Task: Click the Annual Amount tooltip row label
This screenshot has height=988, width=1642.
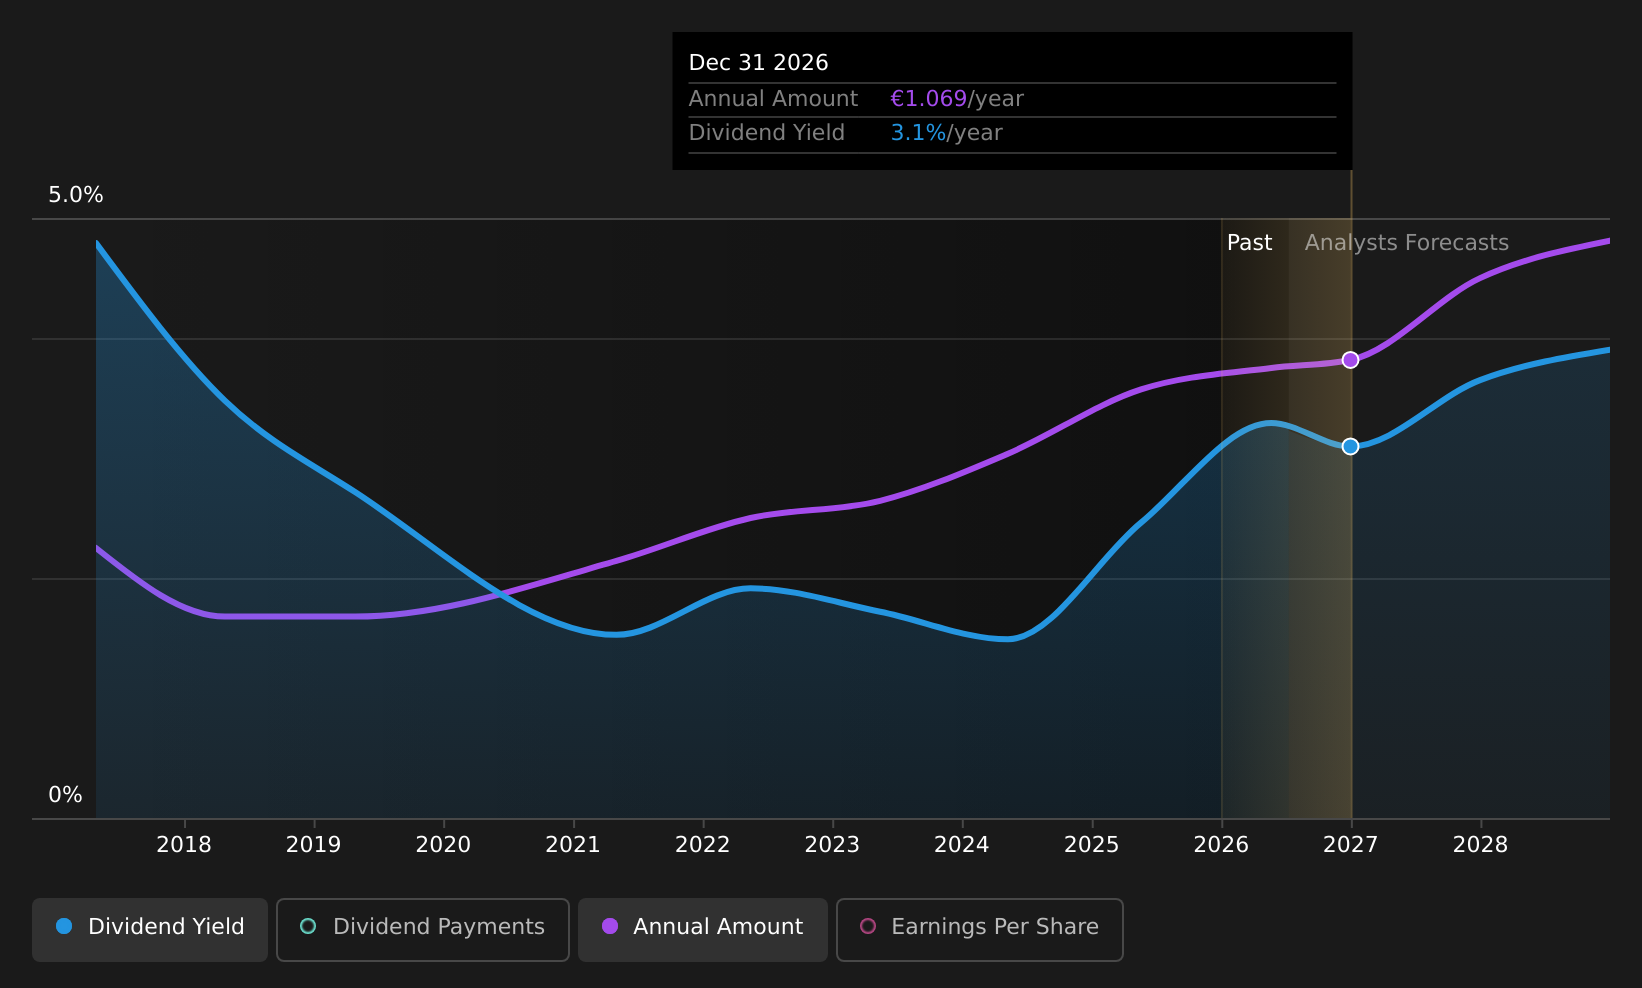Action: [773, 99]
